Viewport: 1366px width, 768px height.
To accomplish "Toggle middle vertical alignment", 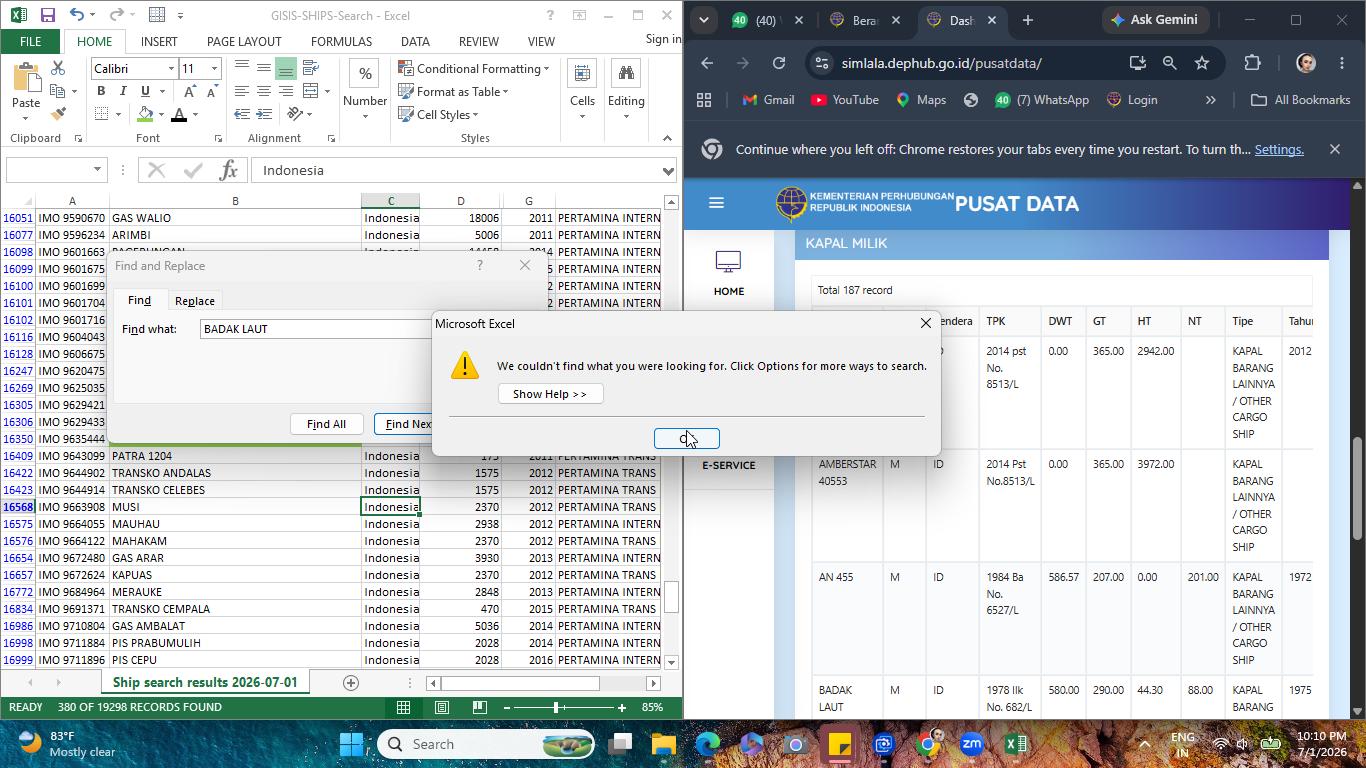I will (x=263, y=68).
